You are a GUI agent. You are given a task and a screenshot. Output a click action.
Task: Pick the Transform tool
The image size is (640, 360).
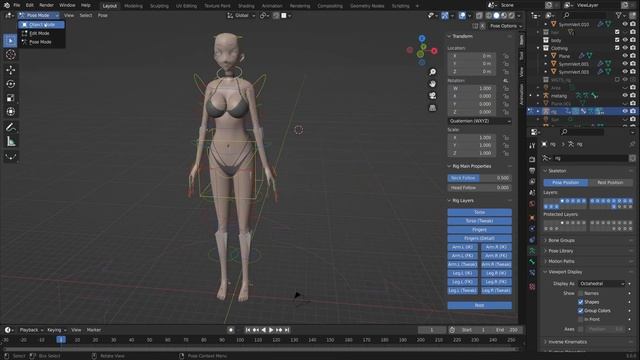click(x=11, y=111)
